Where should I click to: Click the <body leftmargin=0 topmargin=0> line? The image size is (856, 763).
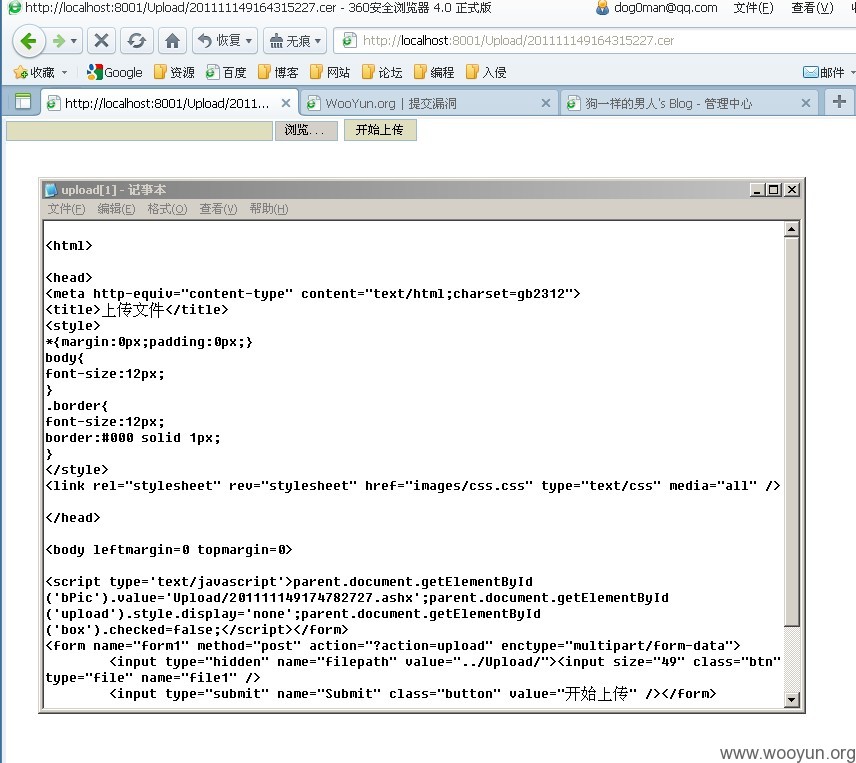click(x=169, y=550)
